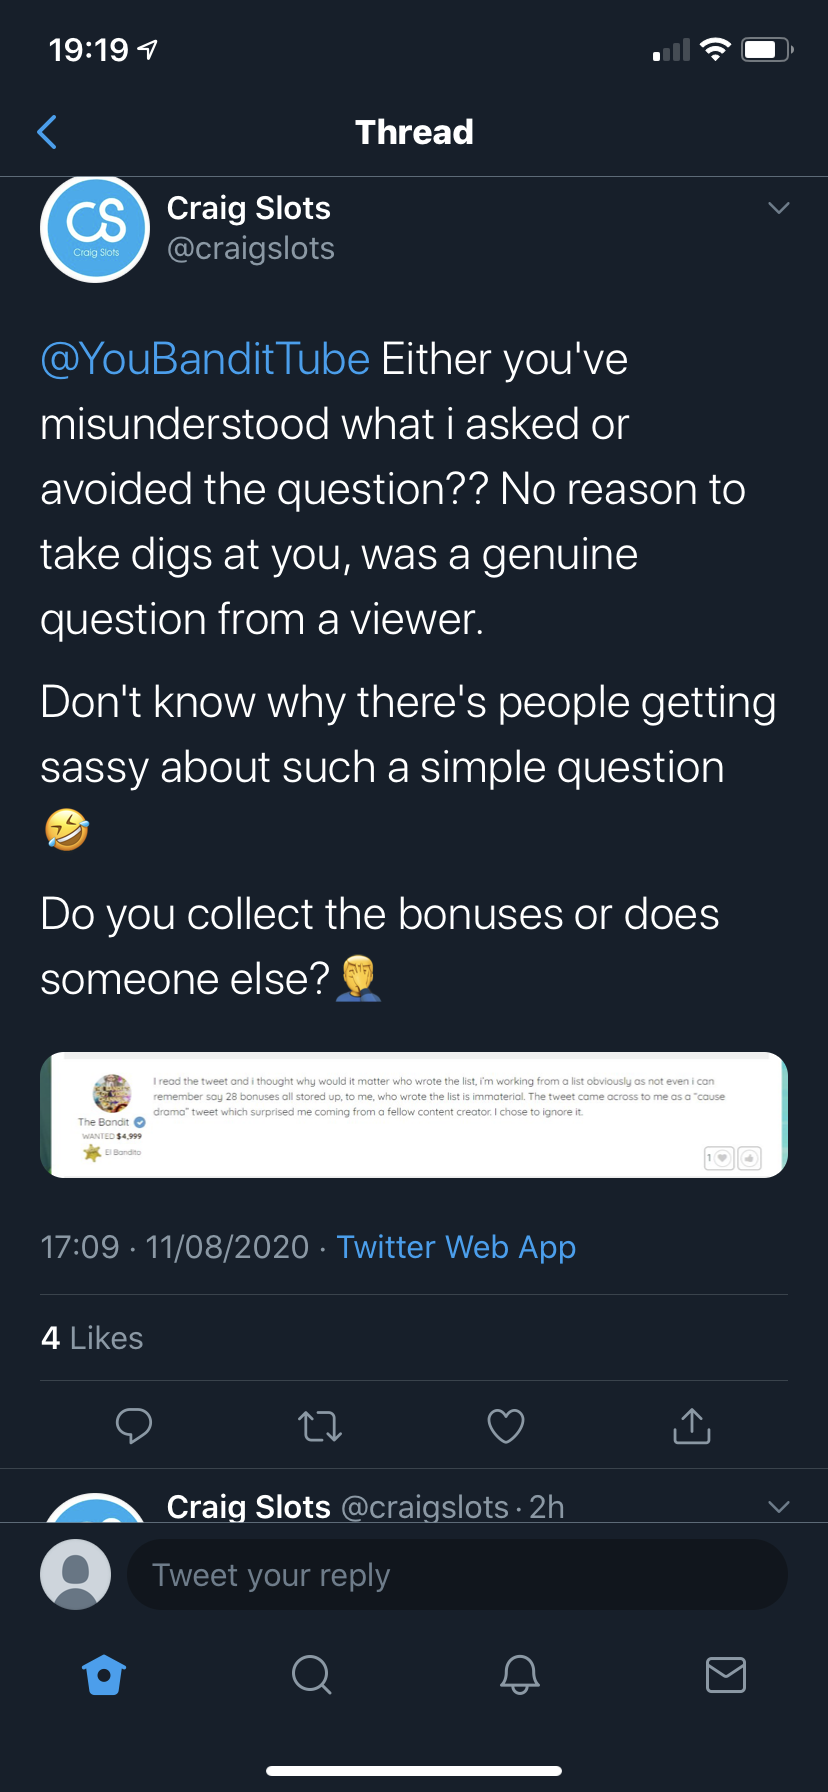
Task: Tap the Tweet your reply field
Action: (457, 1575)
